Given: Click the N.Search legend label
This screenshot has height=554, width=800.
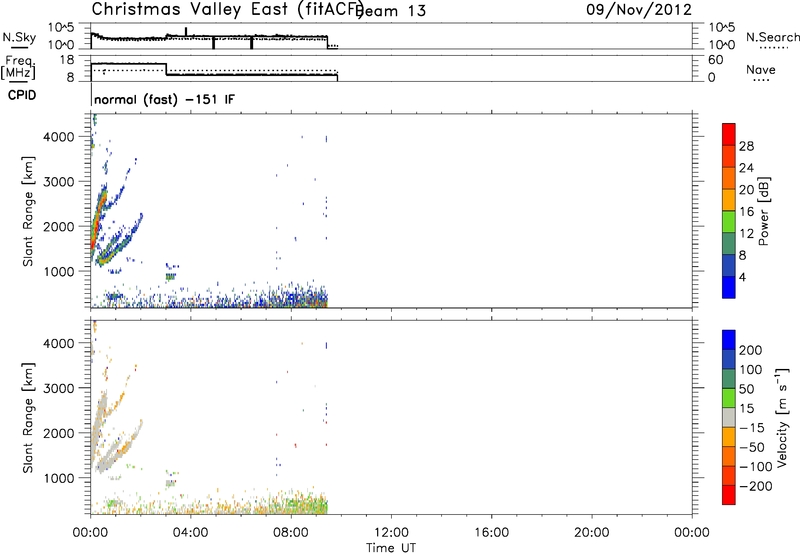Looking at the screenshot, I should point(772,37).
